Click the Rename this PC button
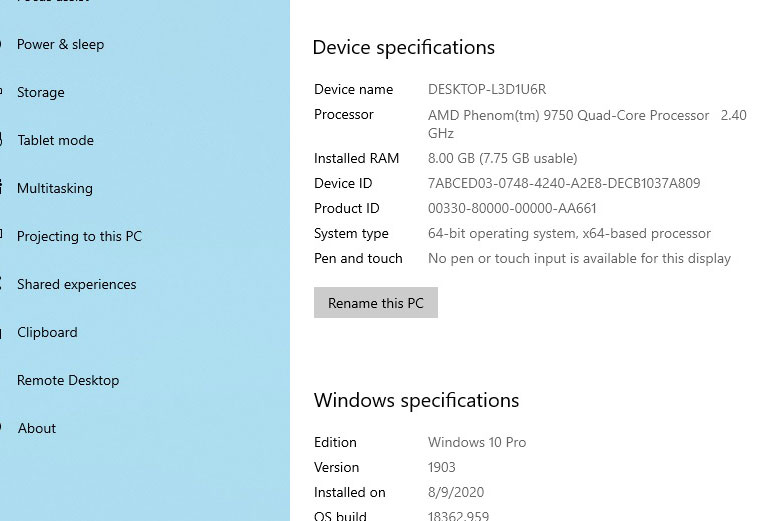Screen dimensions: 782x521 (x=376, y=303)
